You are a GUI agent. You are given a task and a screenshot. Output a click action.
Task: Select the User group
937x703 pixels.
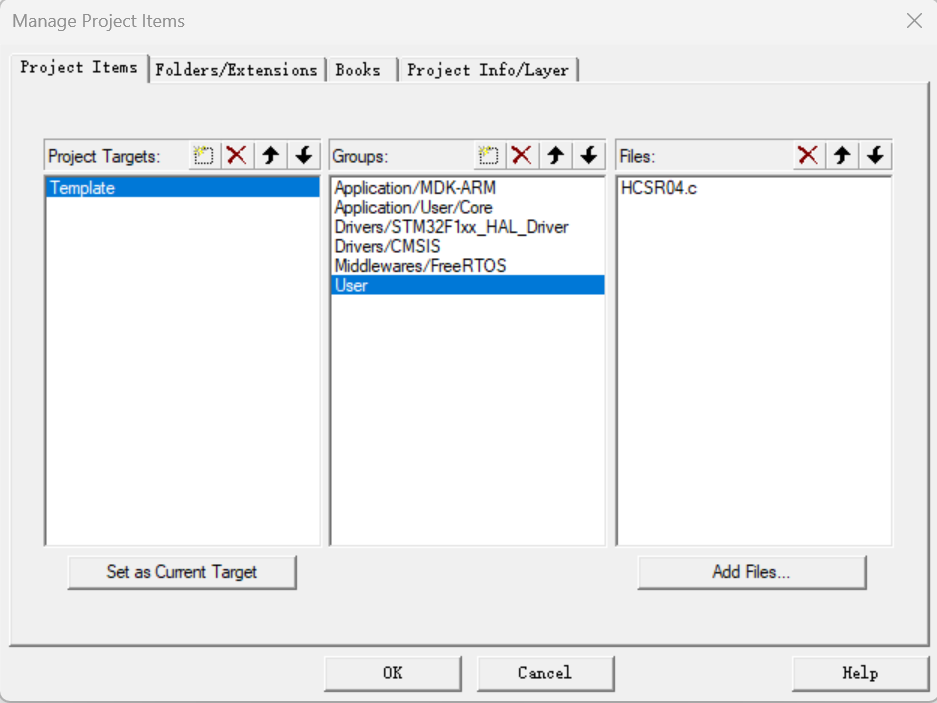pos(468,285)
